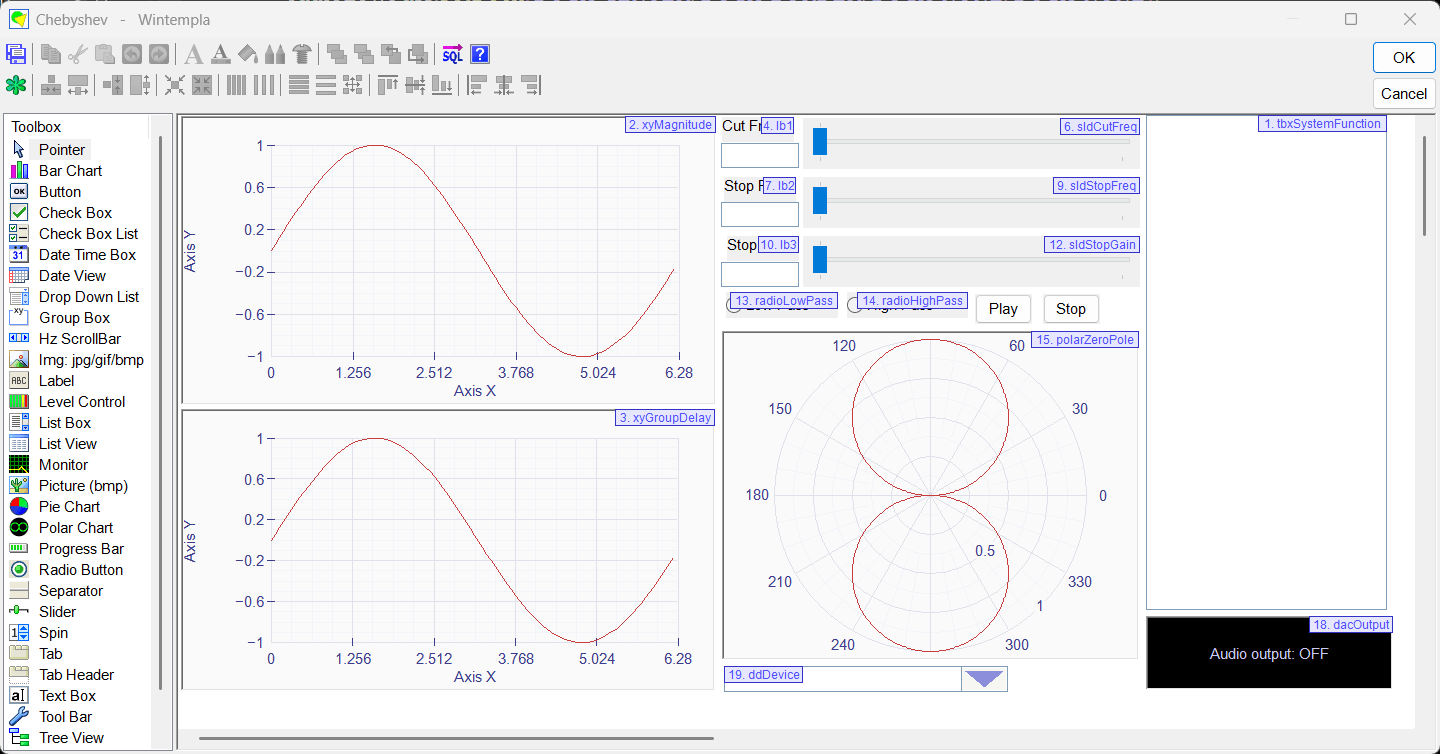
Task: Select Drop Down List in the Toolbox
Action: tap(89, 297)
